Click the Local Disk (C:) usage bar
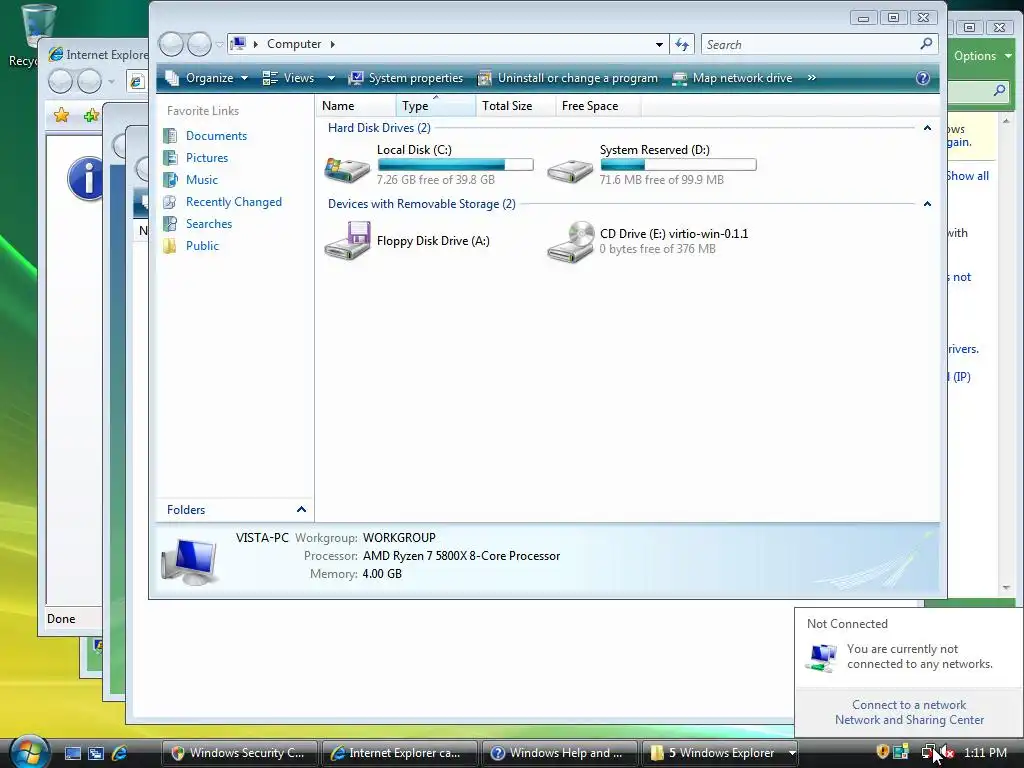This screenshot has height=768, width=1024. pos(455,165)
